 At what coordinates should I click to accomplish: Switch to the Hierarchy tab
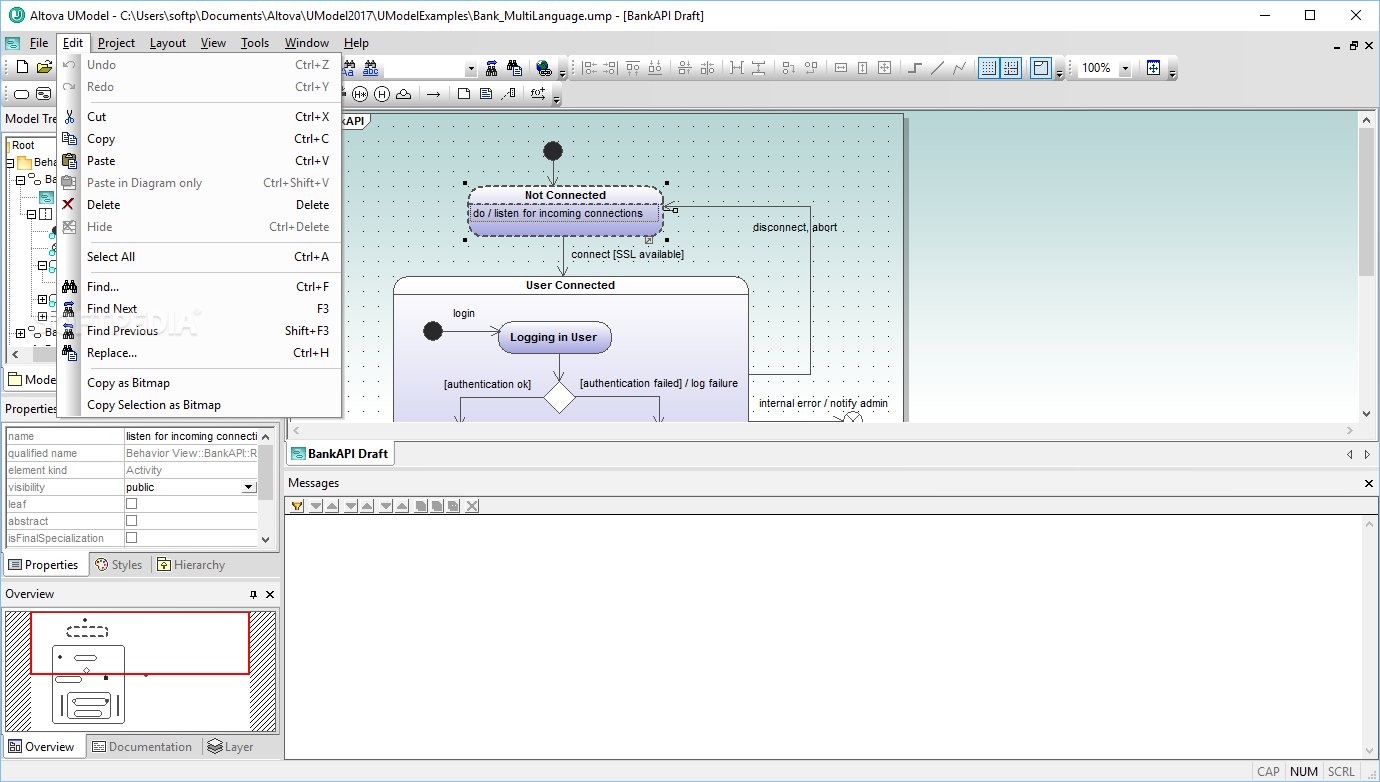[191, 565]
